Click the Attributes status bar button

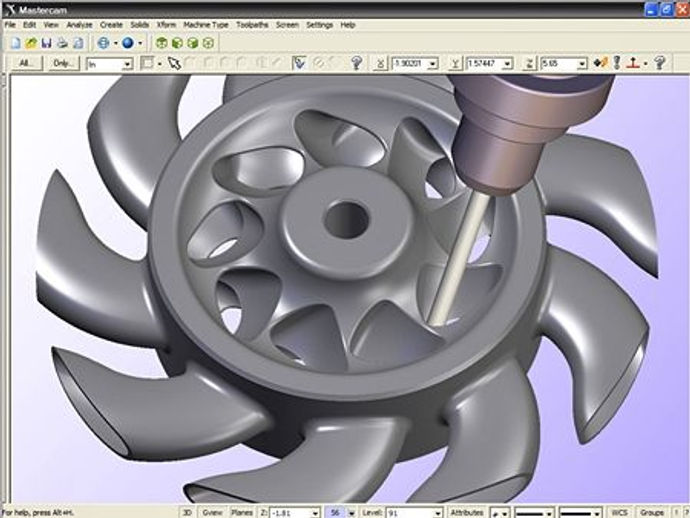point(467,513)
